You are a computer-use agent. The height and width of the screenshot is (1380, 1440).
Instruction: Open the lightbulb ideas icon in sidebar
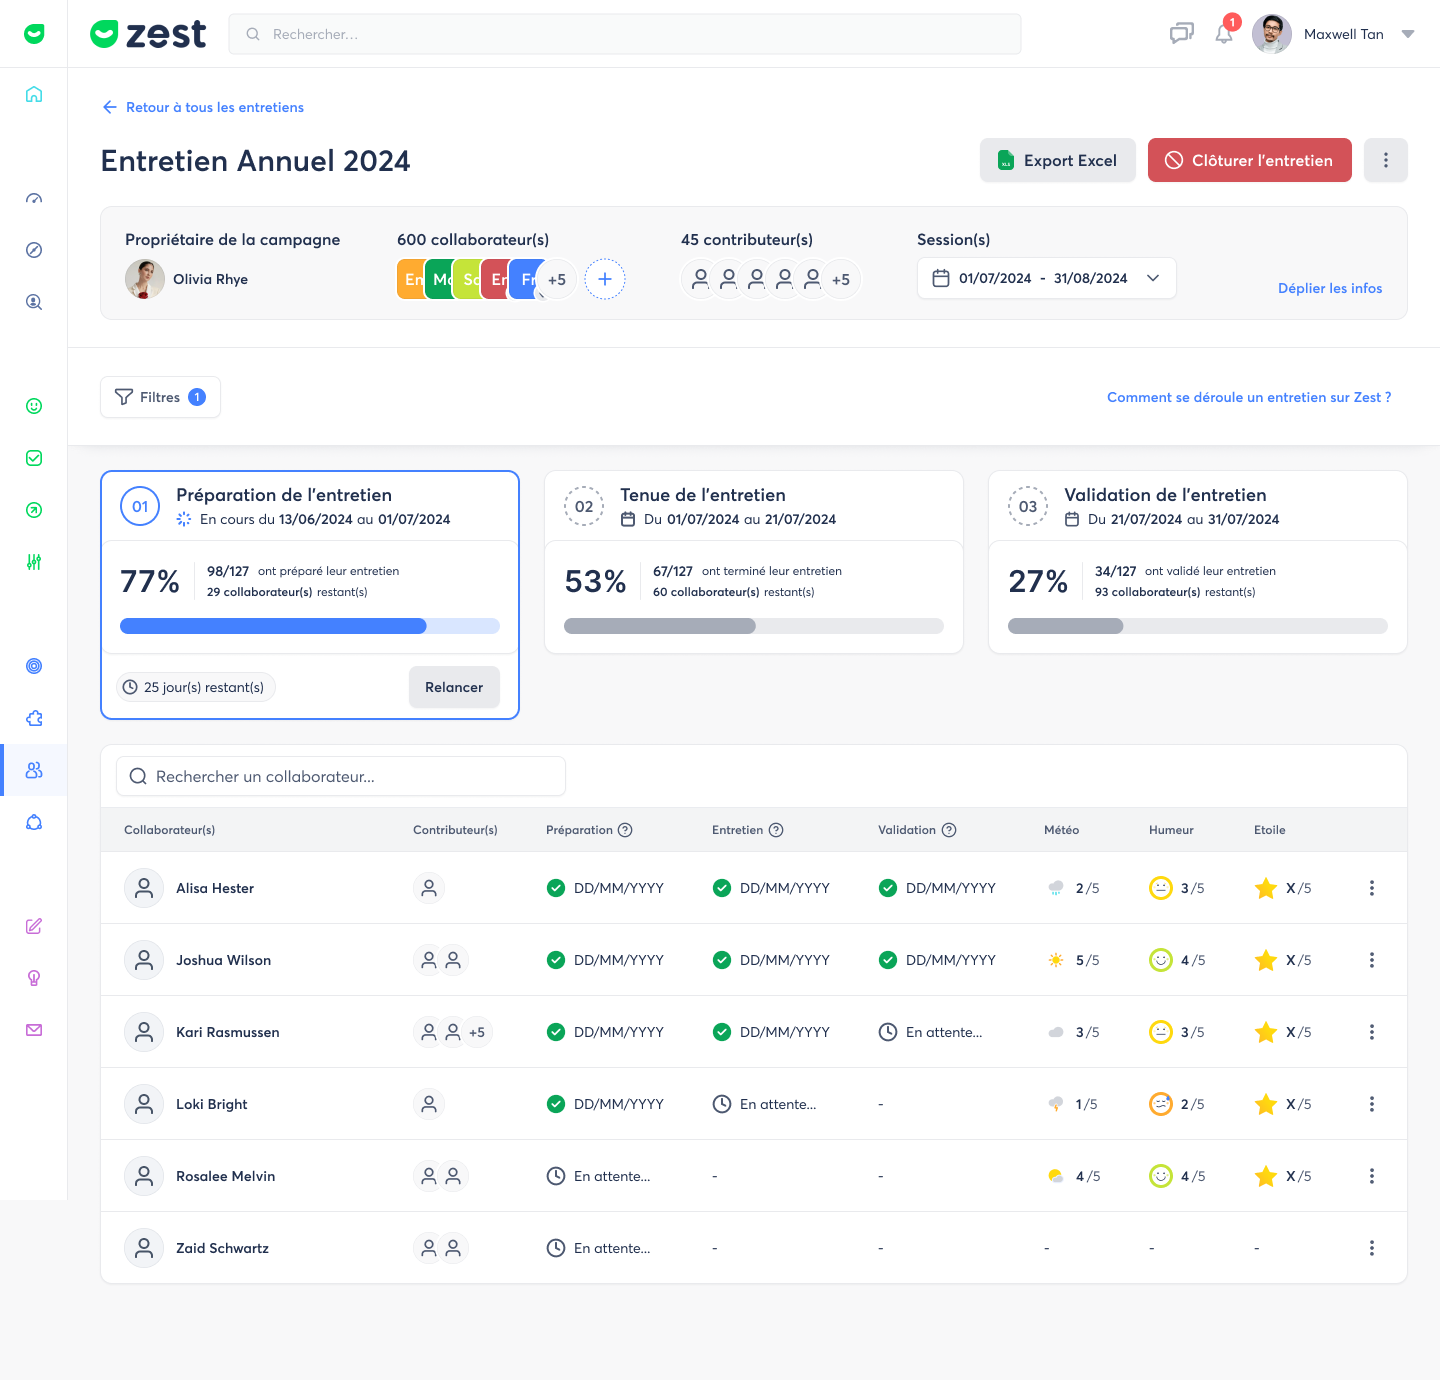click(x=34, y=978)
